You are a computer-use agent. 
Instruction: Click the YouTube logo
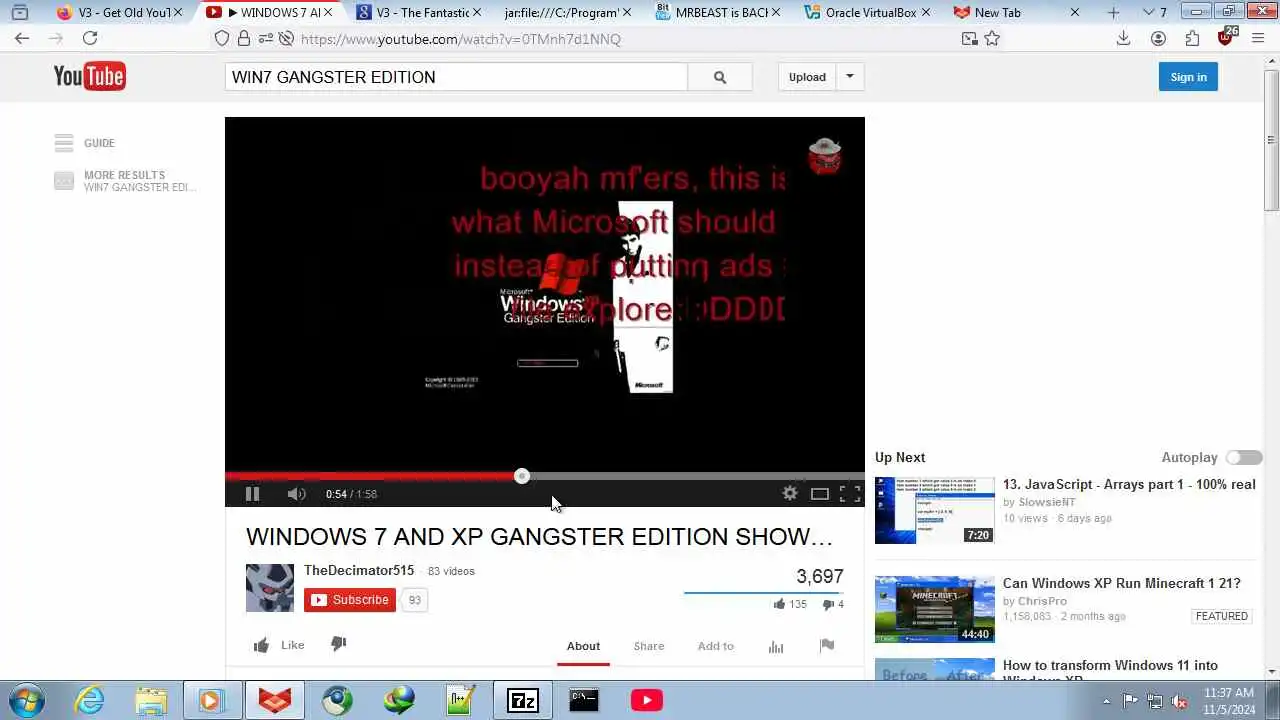(89, 76)
